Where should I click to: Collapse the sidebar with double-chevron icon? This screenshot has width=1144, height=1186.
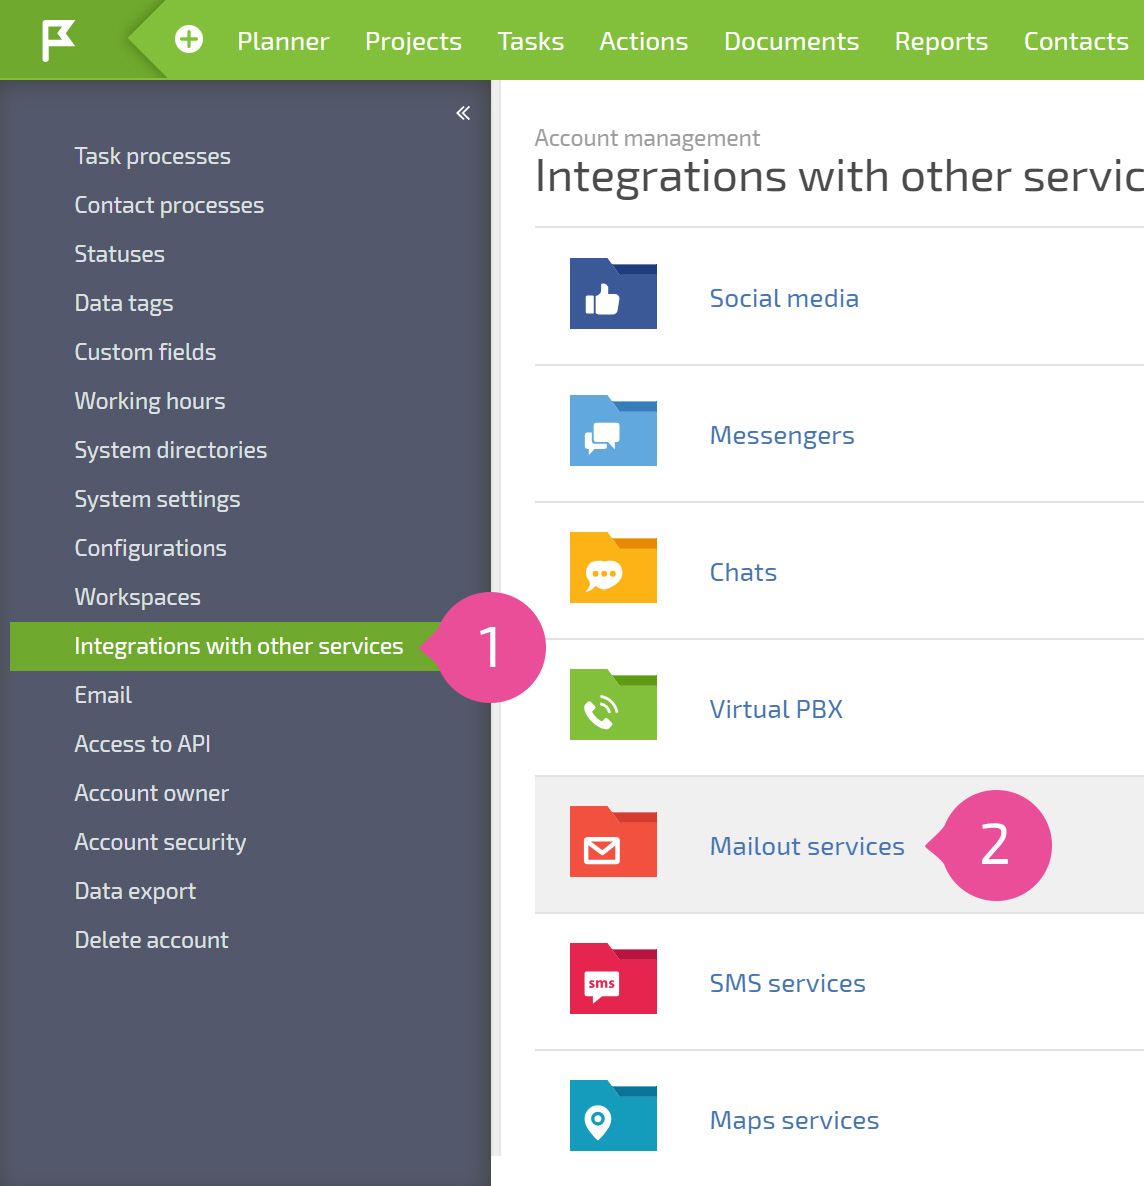[463, 113]
